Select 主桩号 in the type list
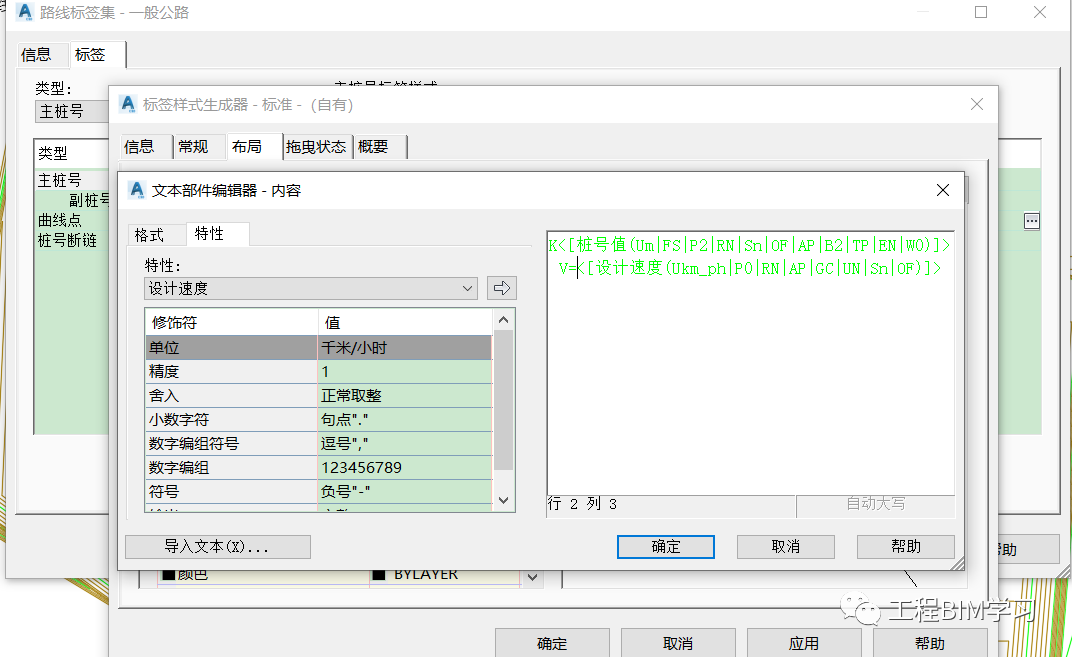Screen dimensions: 1072x657 point(59,180)
